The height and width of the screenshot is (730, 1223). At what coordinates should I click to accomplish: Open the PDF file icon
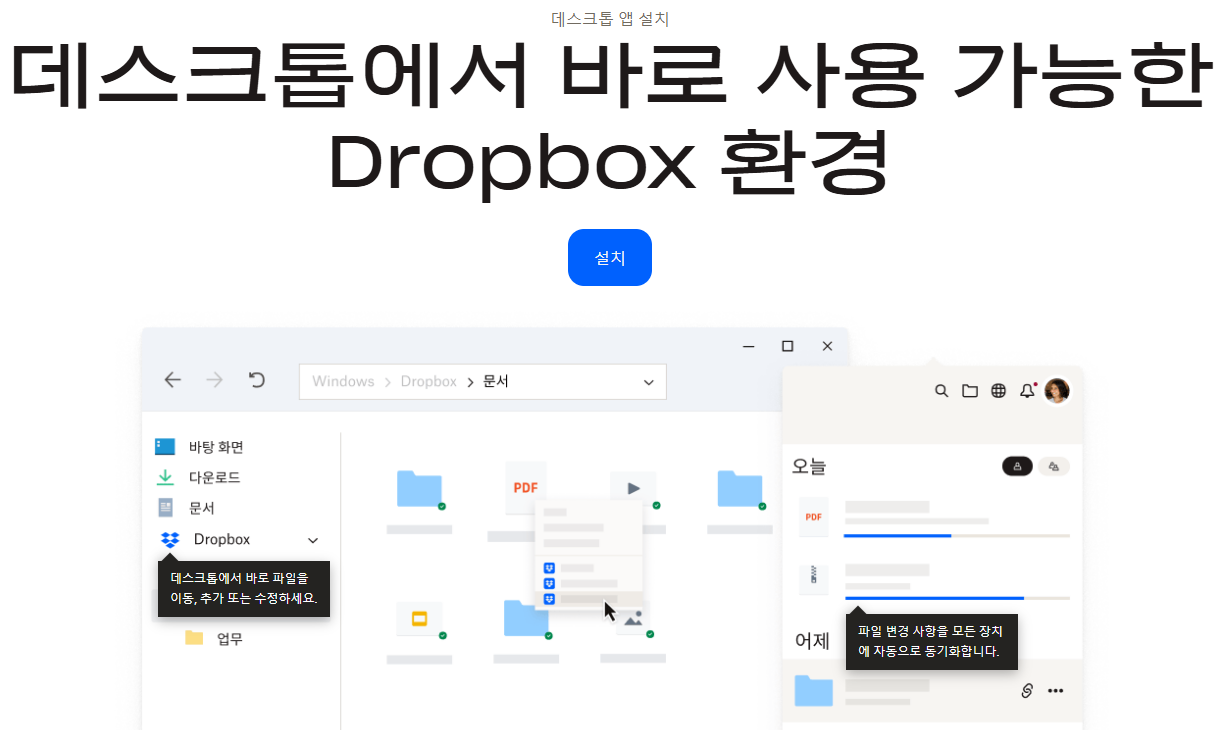524,487
